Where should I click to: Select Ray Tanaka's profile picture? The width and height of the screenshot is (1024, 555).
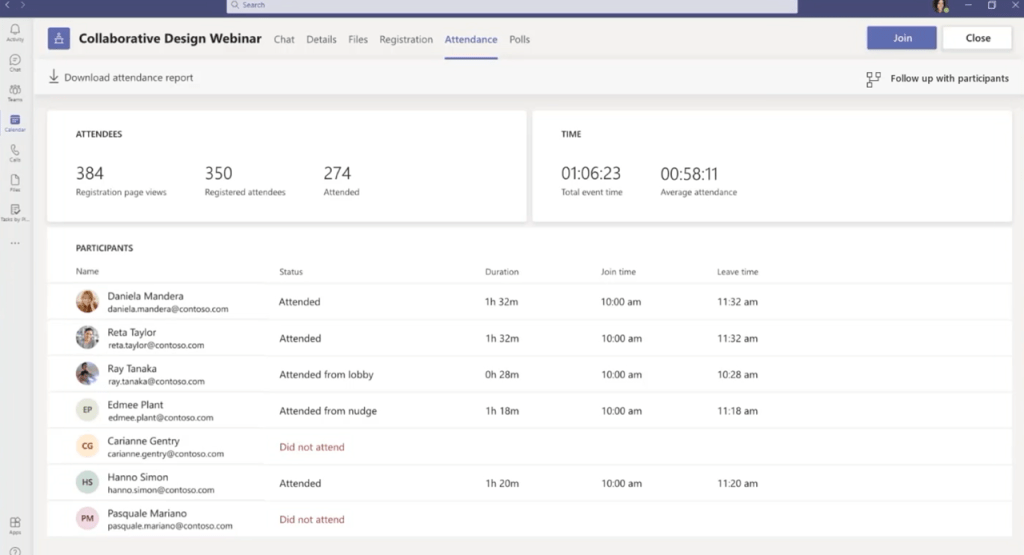tap(87, 374)
